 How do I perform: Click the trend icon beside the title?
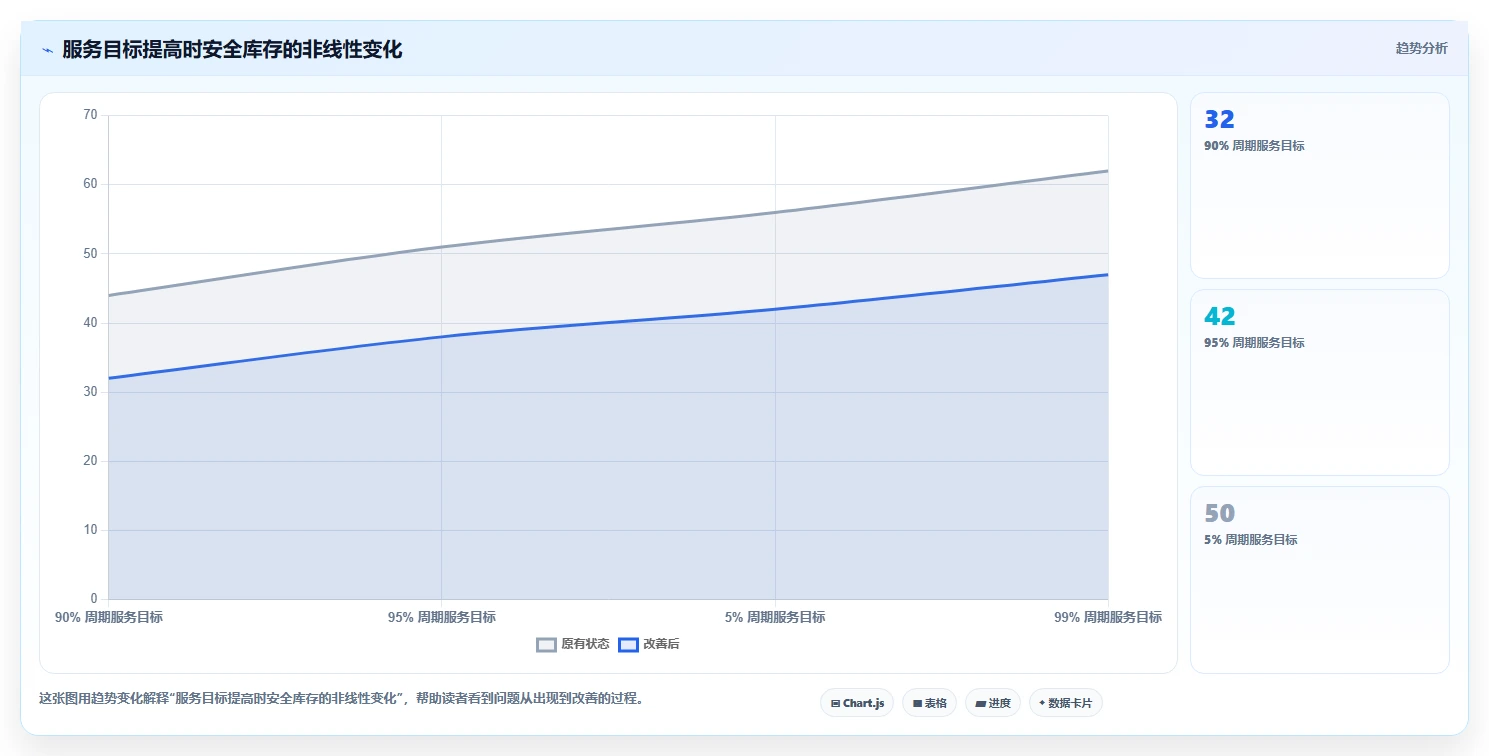tap(47, 50)
